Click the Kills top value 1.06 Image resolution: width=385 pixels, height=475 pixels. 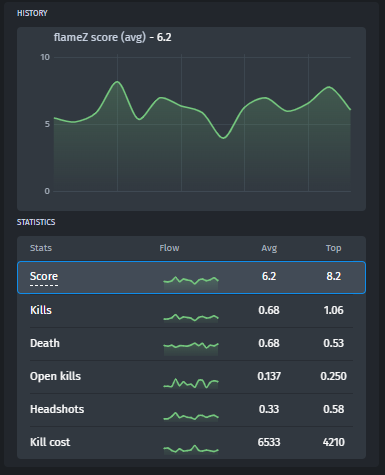[x=333, y=310]
